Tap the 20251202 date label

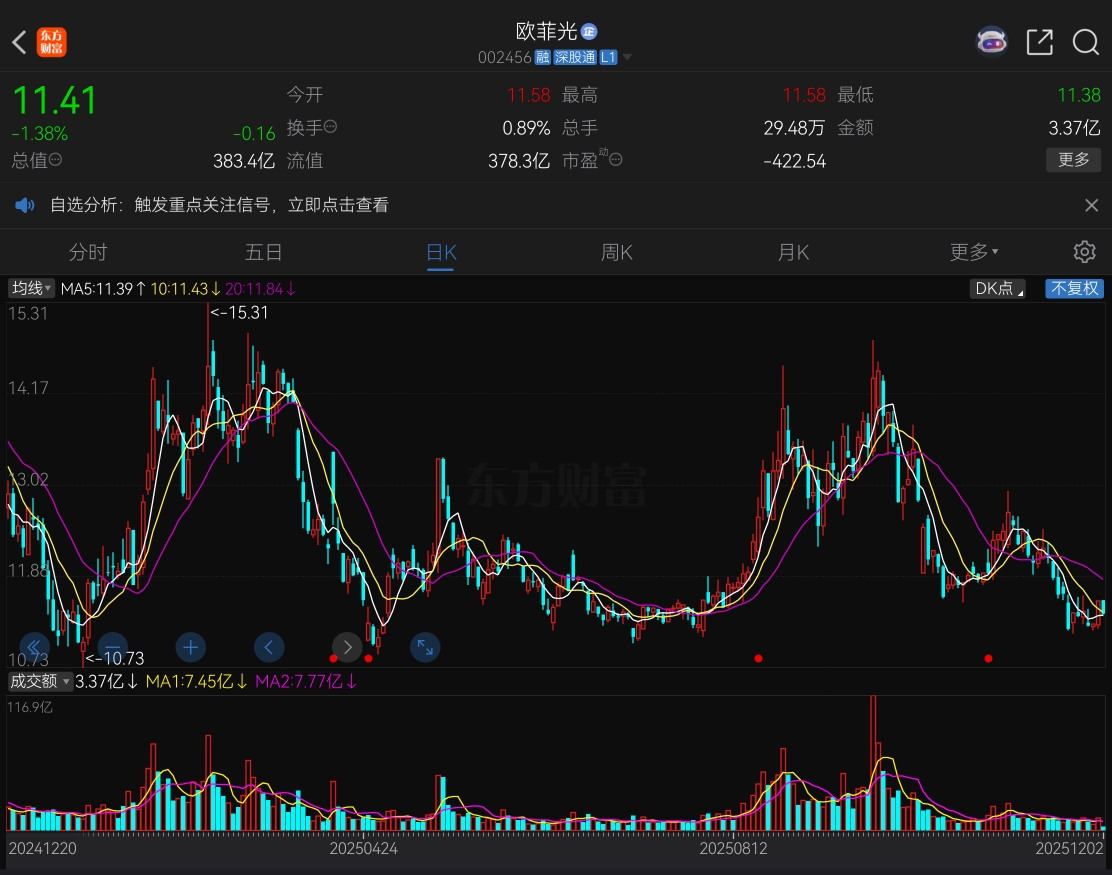coord(1070,849)
